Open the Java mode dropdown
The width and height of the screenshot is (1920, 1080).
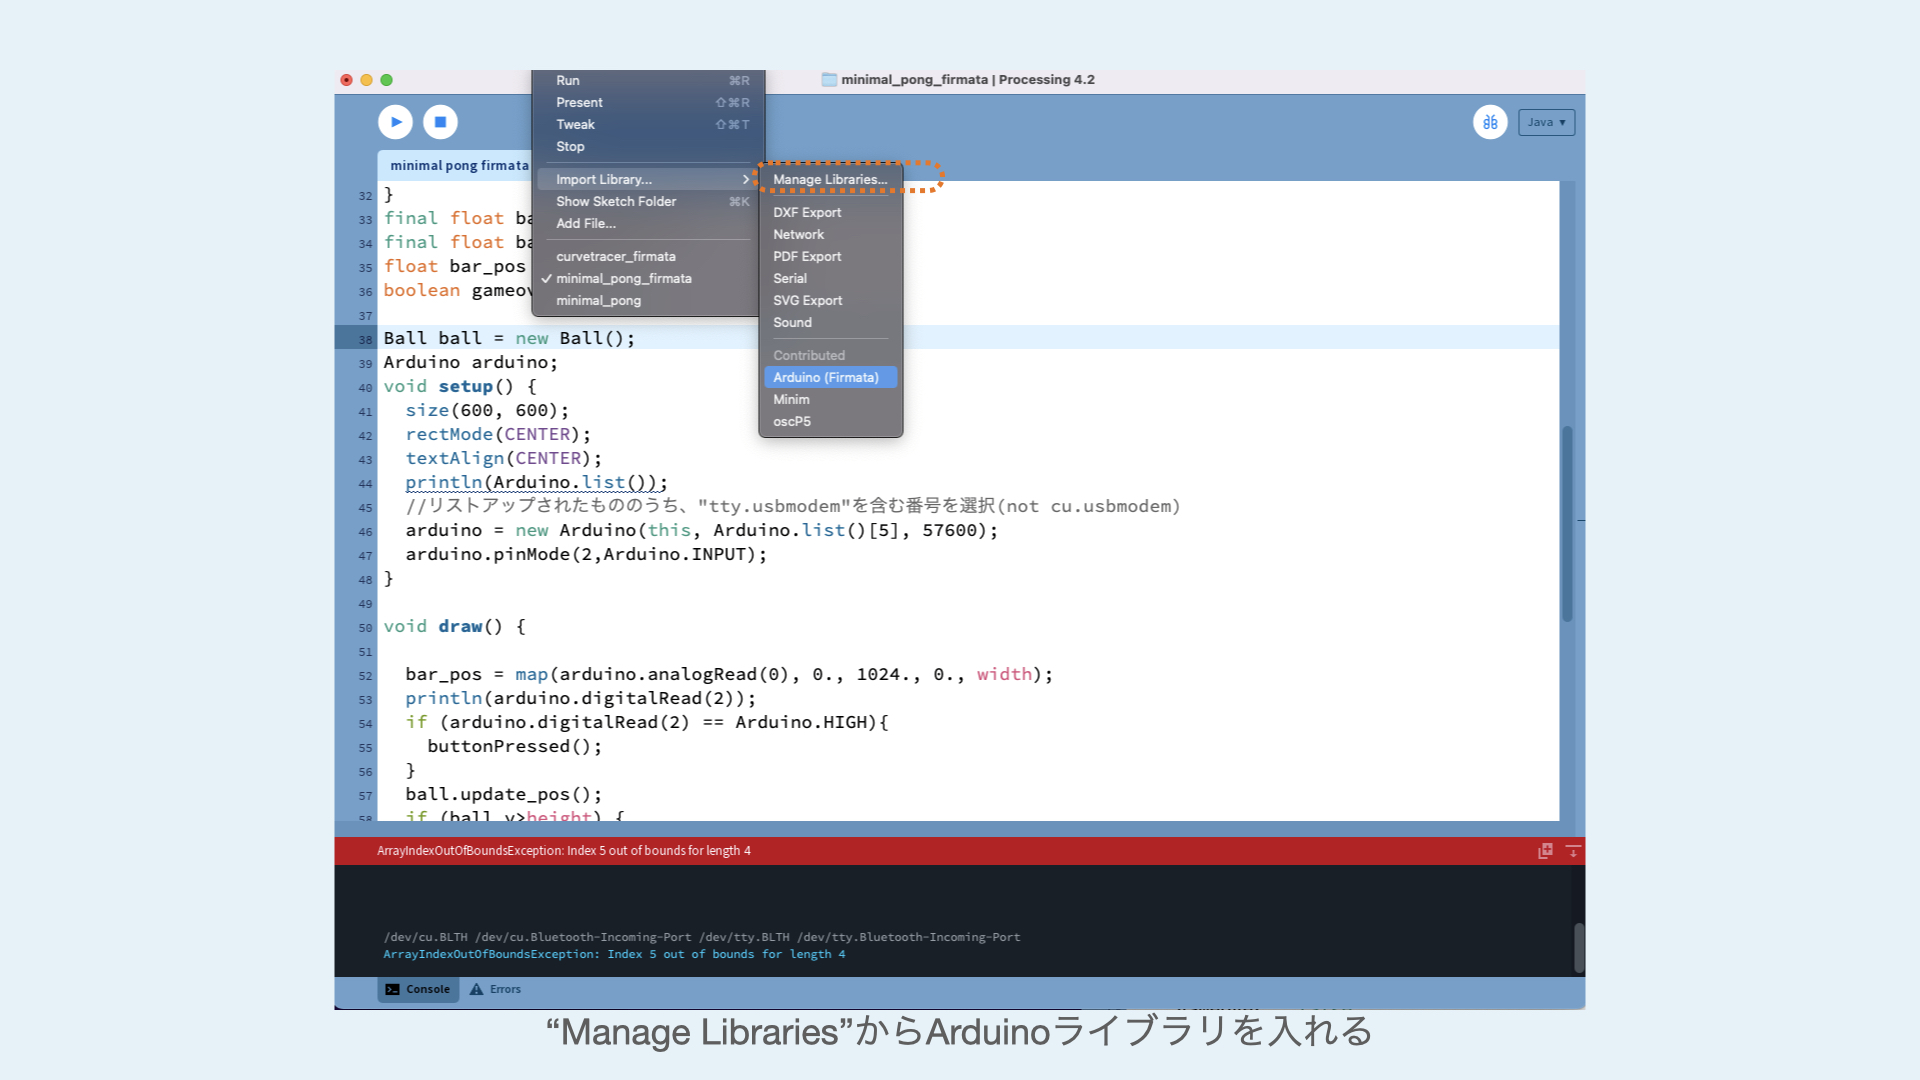1546,122
